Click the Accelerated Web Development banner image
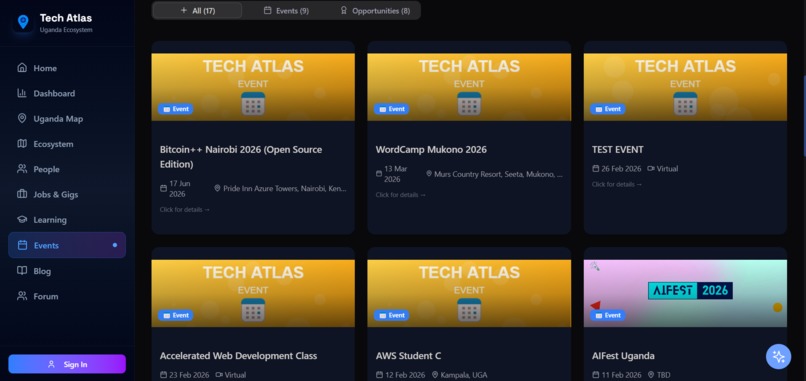 (x=253, y=293)
